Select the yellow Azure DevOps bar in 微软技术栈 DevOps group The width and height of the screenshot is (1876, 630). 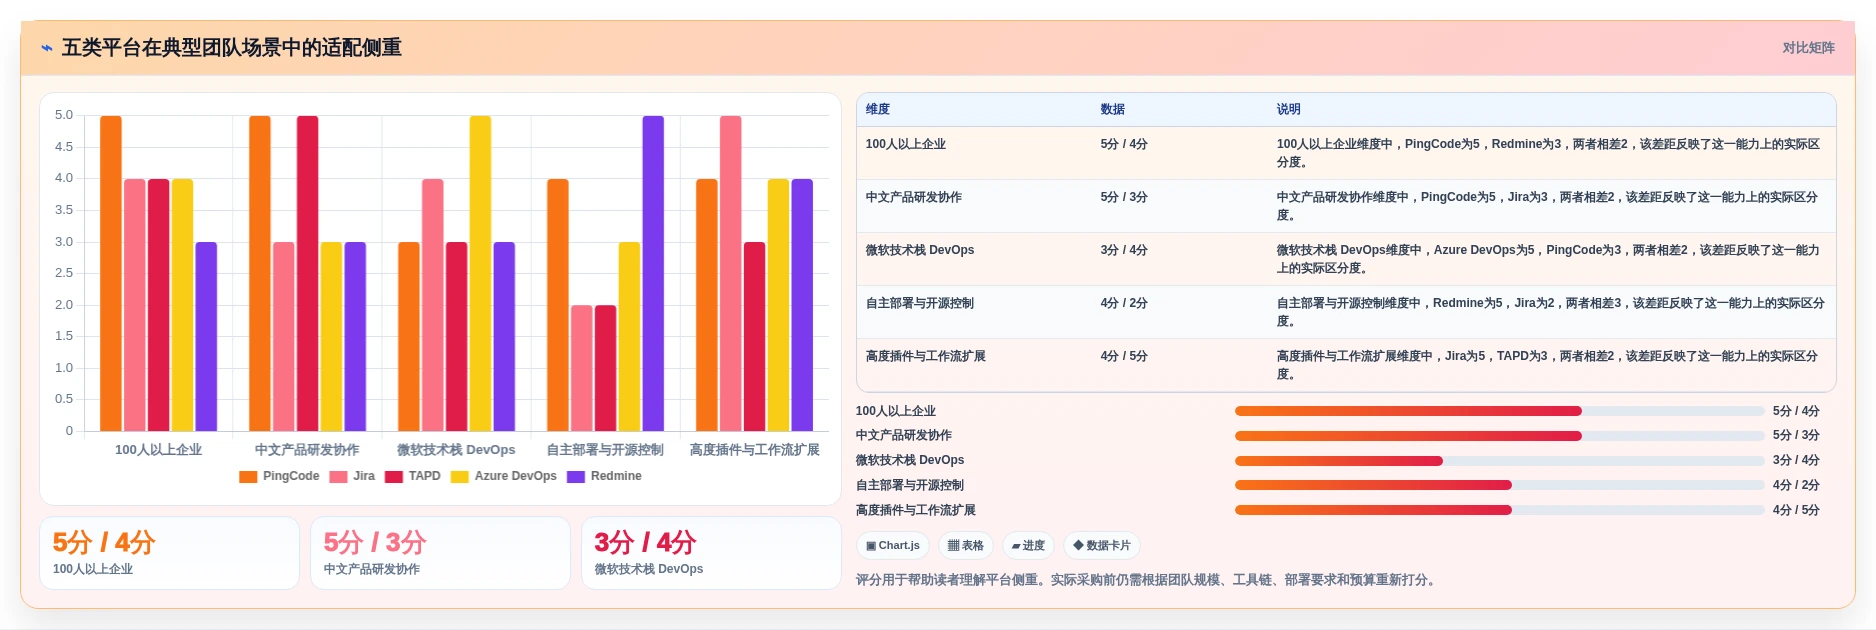pyautogui.click(x=480, y=273)
